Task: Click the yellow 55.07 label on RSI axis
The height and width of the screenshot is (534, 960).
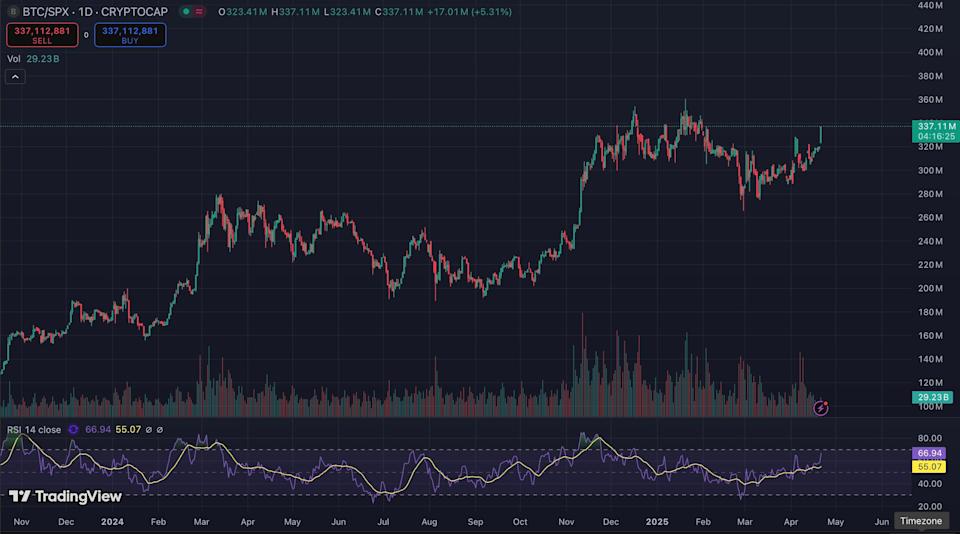Action: coord(929,467)
